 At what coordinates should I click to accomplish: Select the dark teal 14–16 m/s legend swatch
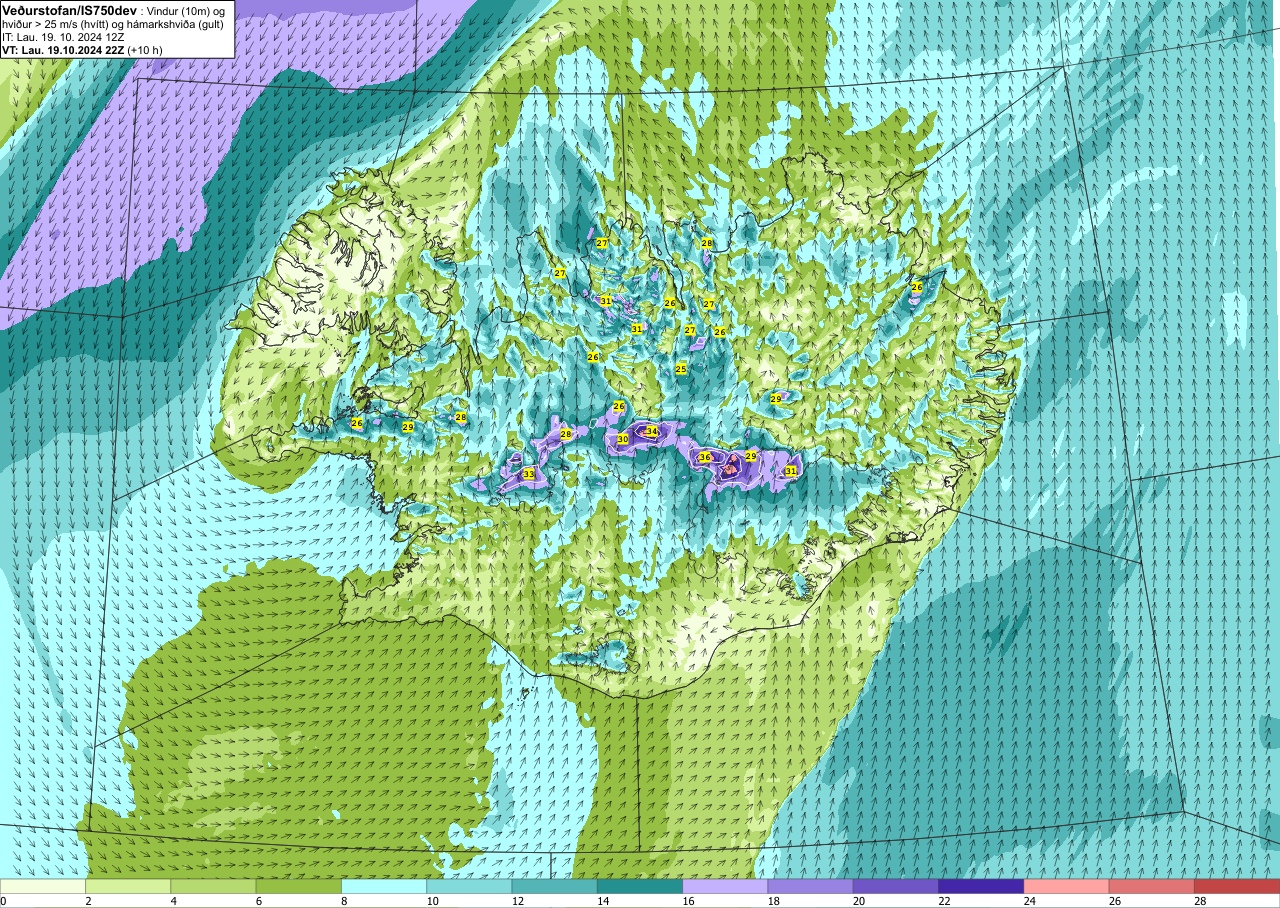click(639, 886)
